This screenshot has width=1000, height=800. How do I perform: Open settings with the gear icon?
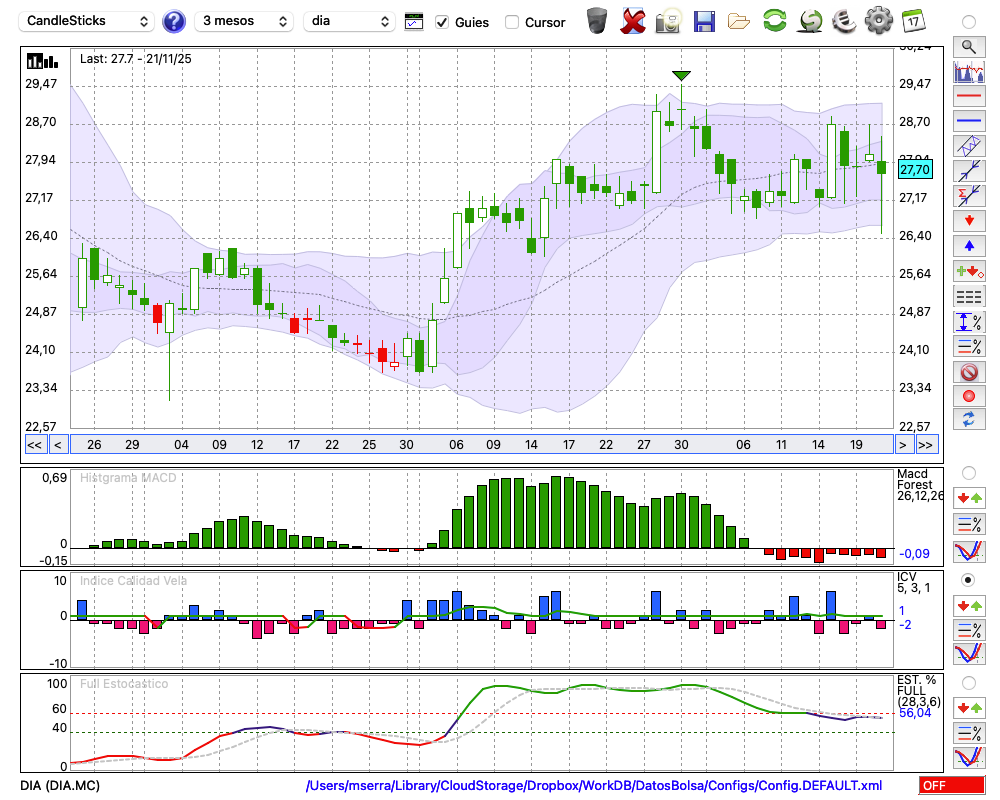point(878,20)
